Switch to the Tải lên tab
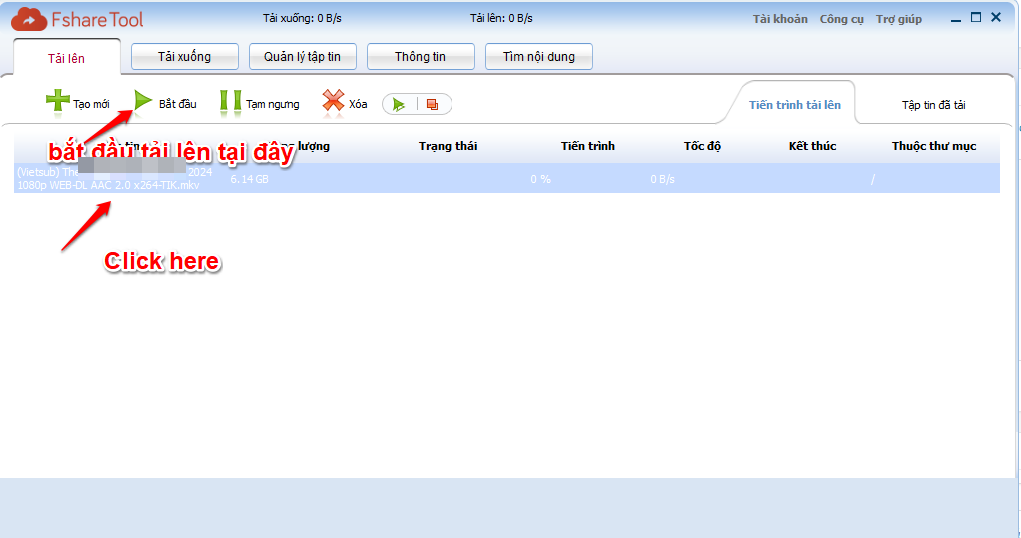This screenshot has width=1021, height=538. (66, 58)
